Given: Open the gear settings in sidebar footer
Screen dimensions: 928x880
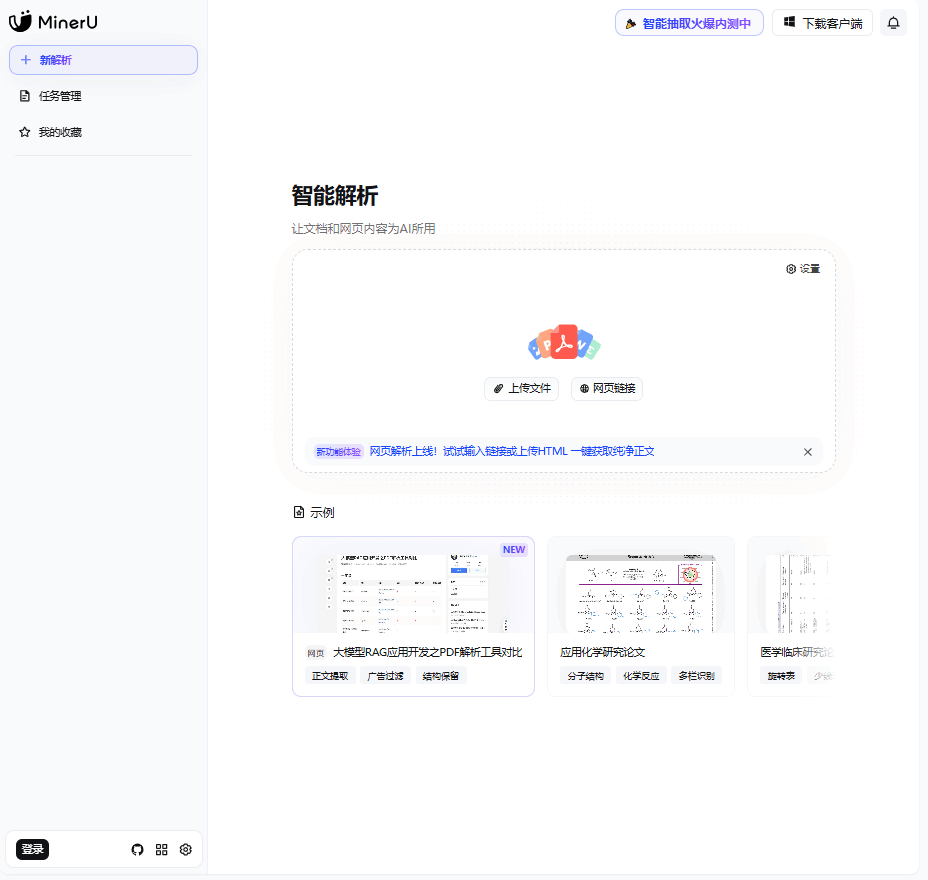Looking at the screenshot, I should [x=186, y=849].
